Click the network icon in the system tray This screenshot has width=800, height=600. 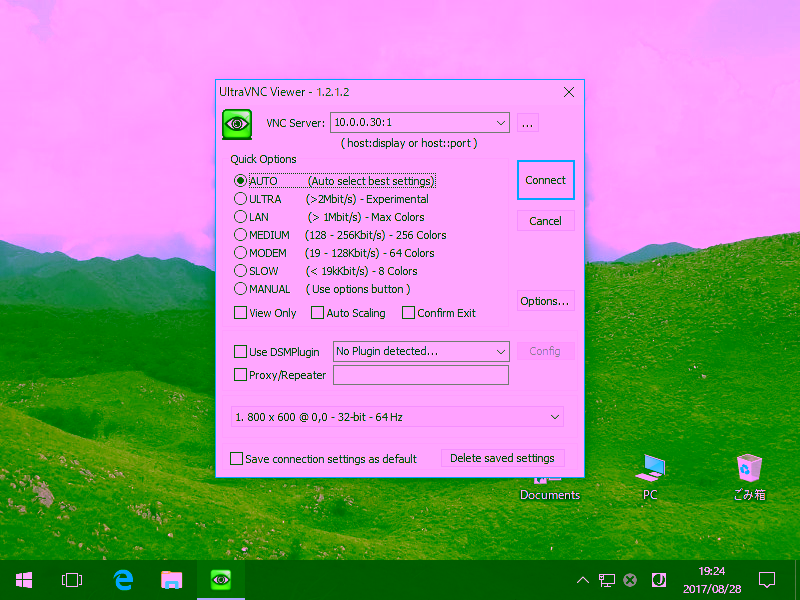coord(607,579)
